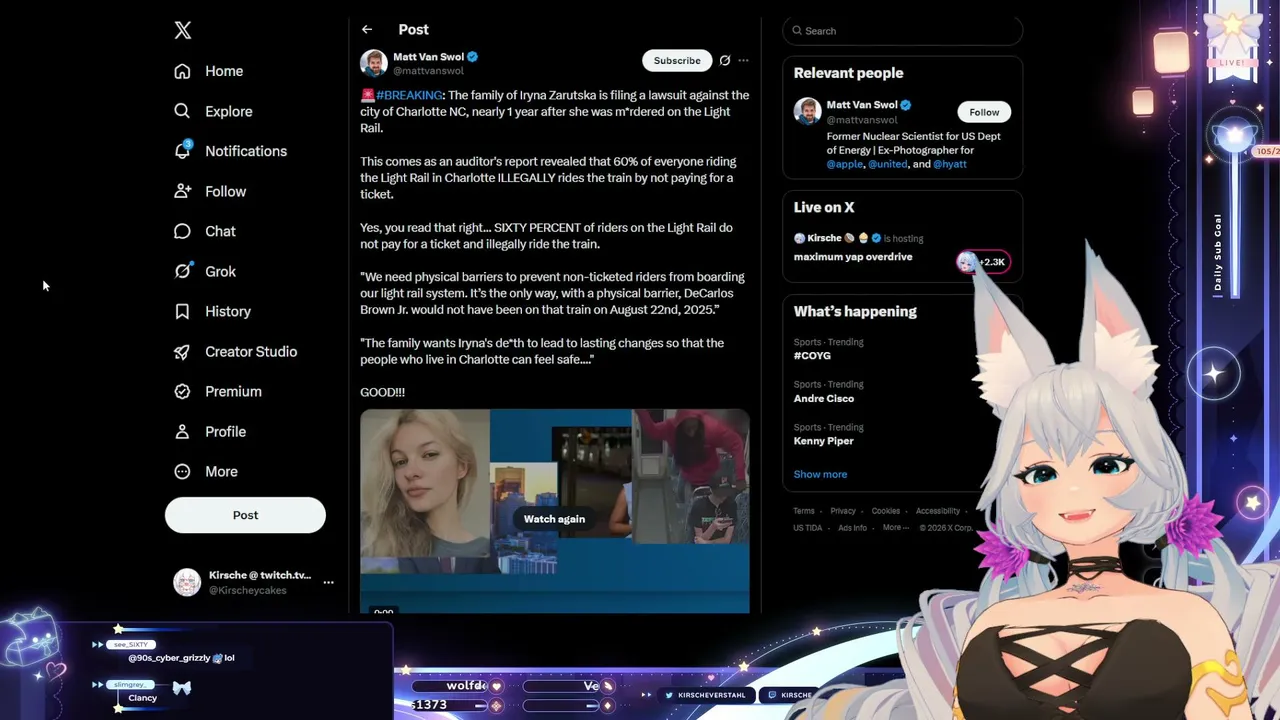1280x720 pixels.
Task: Click the back arrow next to Post
Action: [367, 30]
